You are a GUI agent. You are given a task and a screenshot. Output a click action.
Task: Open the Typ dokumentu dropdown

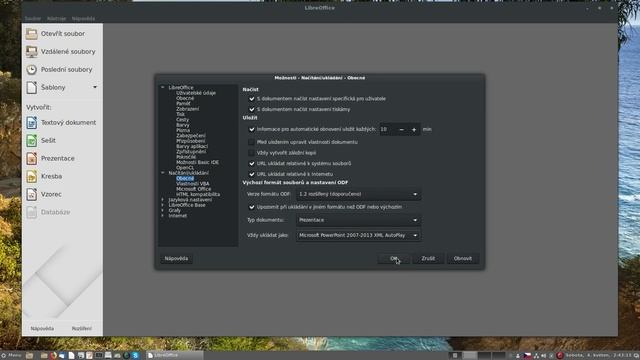click(x=358, y=220)
